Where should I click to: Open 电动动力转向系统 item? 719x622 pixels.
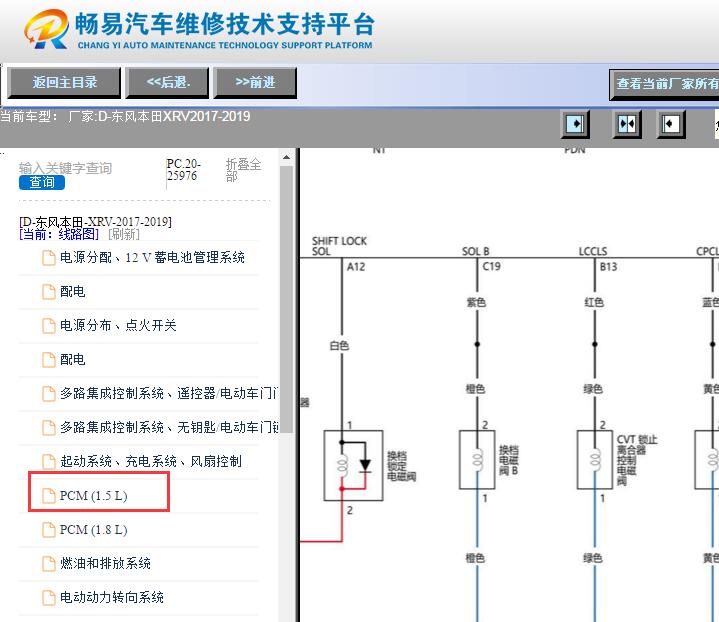112,597
